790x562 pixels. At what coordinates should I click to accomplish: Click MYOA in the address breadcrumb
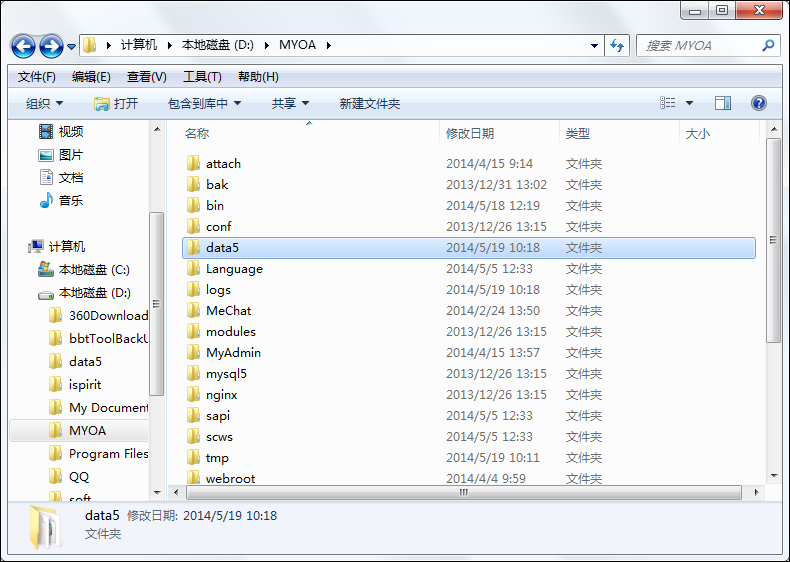(297, 45)
